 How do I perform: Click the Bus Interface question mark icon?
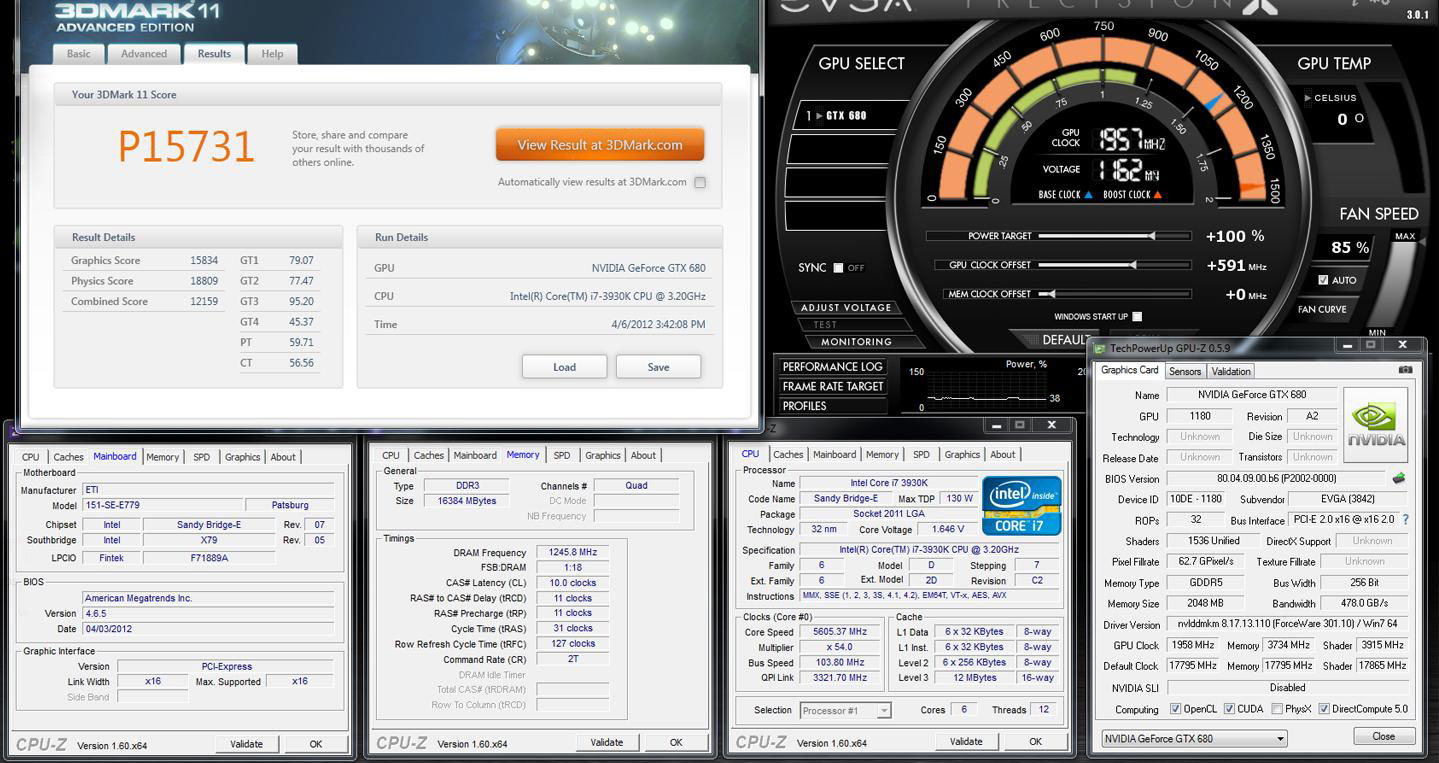(1405, 520)
